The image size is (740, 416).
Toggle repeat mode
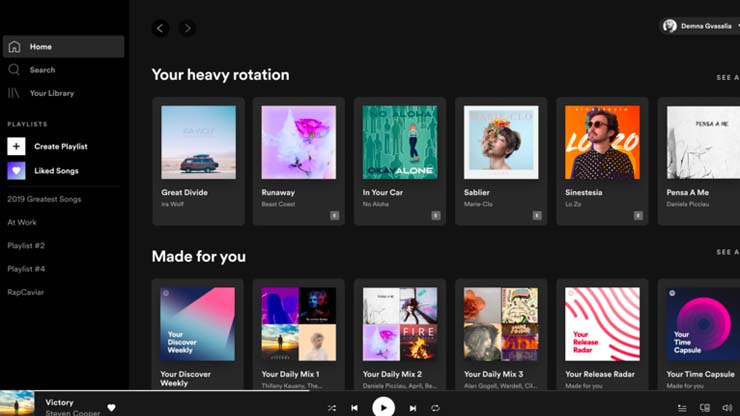435,408
